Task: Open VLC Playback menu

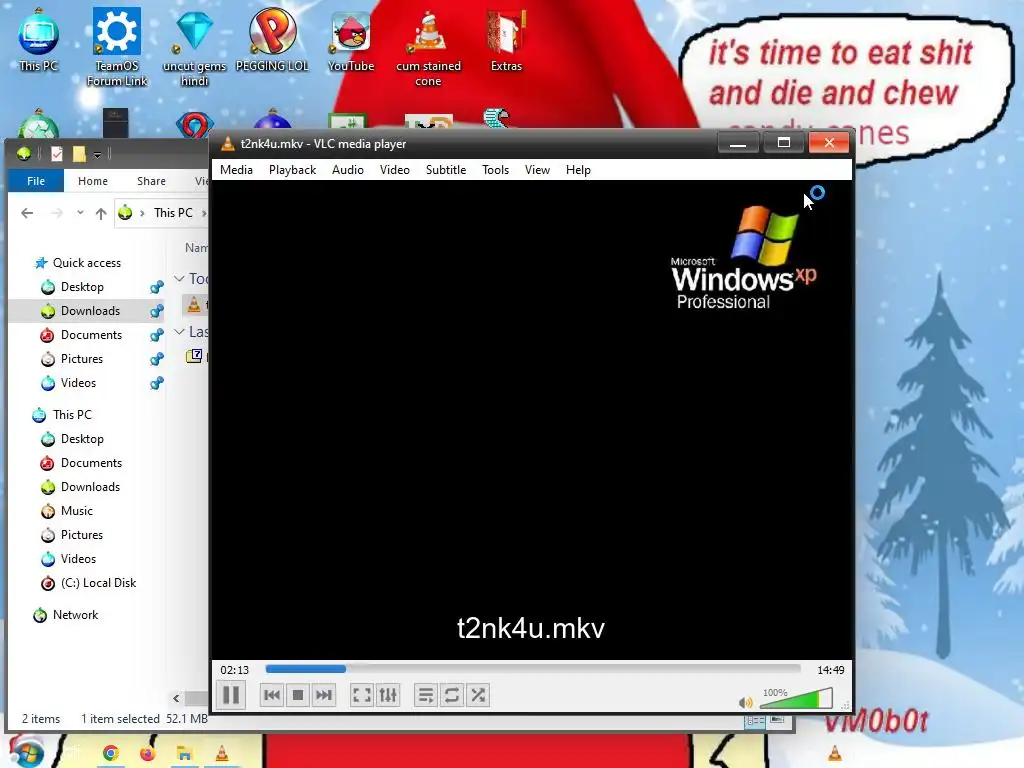Action: point(293,170)
